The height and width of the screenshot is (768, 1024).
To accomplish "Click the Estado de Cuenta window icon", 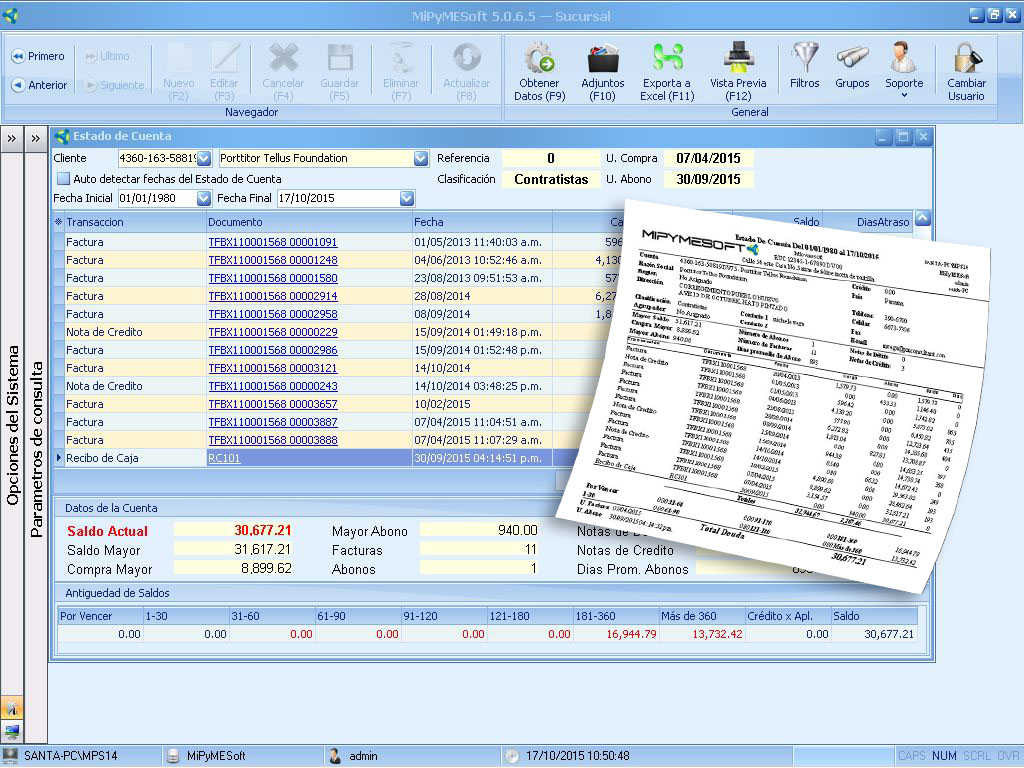I will coord(63,136).
